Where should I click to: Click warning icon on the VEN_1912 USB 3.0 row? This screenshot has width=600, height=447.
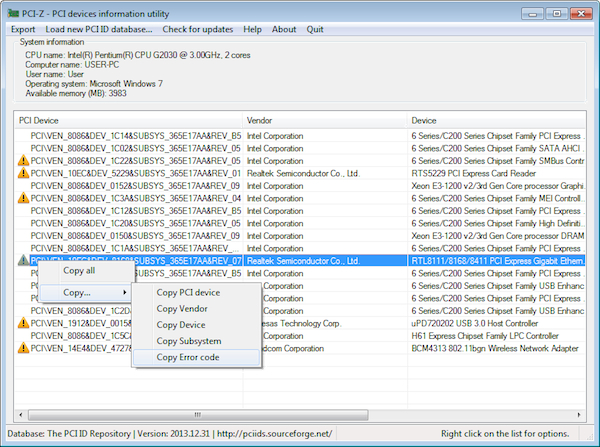(x=23, y=323)
